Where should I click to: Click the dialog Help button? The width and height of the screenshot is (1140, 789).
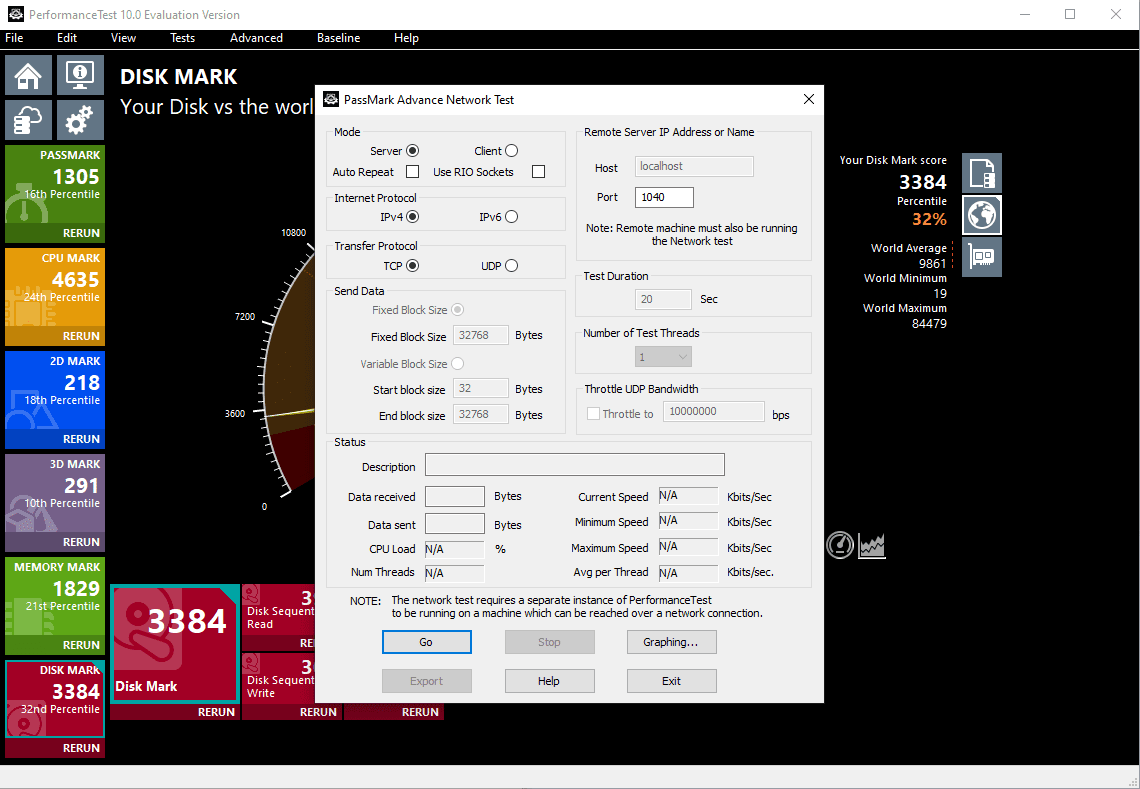549,681
